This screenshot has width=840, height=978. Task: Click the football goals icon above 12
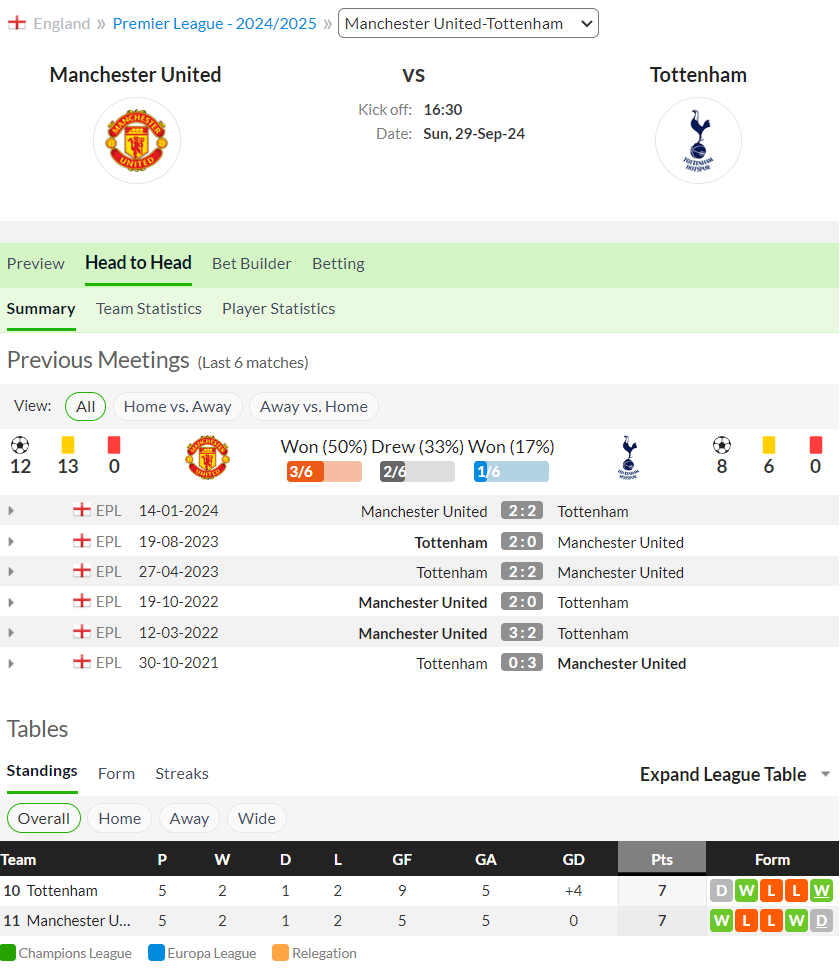(x=20, y=445)
